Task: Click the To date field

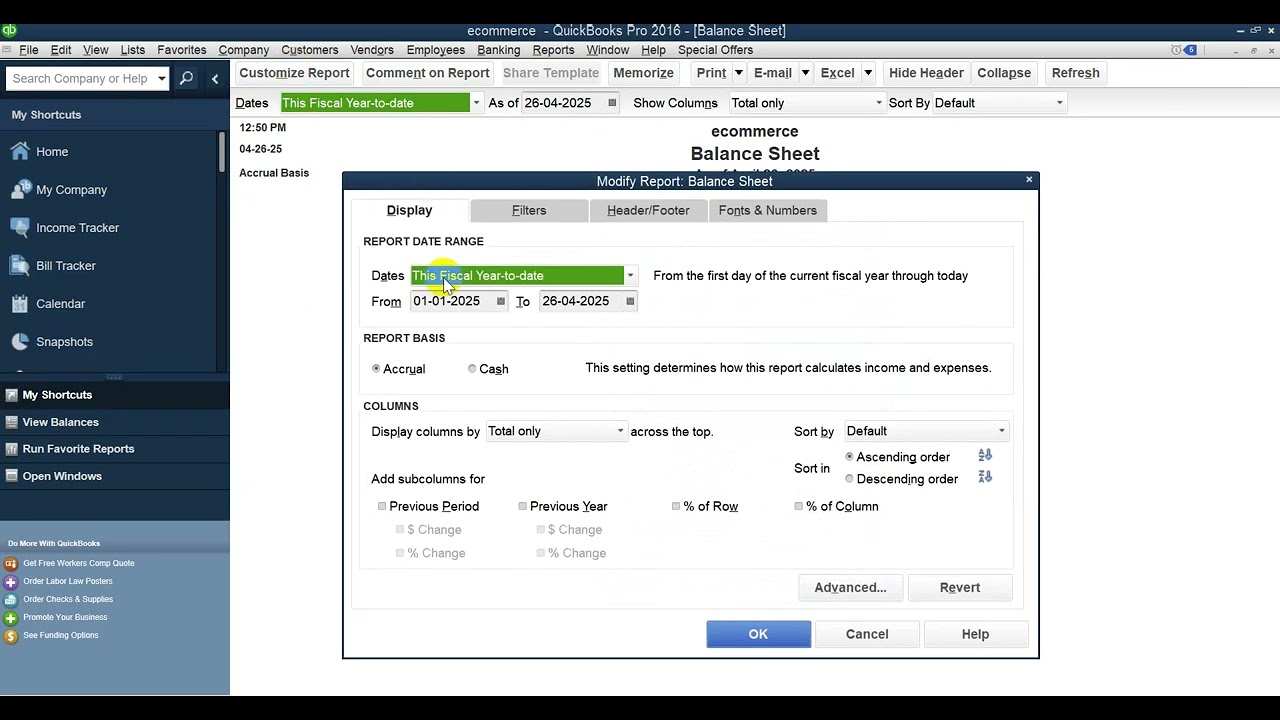Action: pos(581,301)
